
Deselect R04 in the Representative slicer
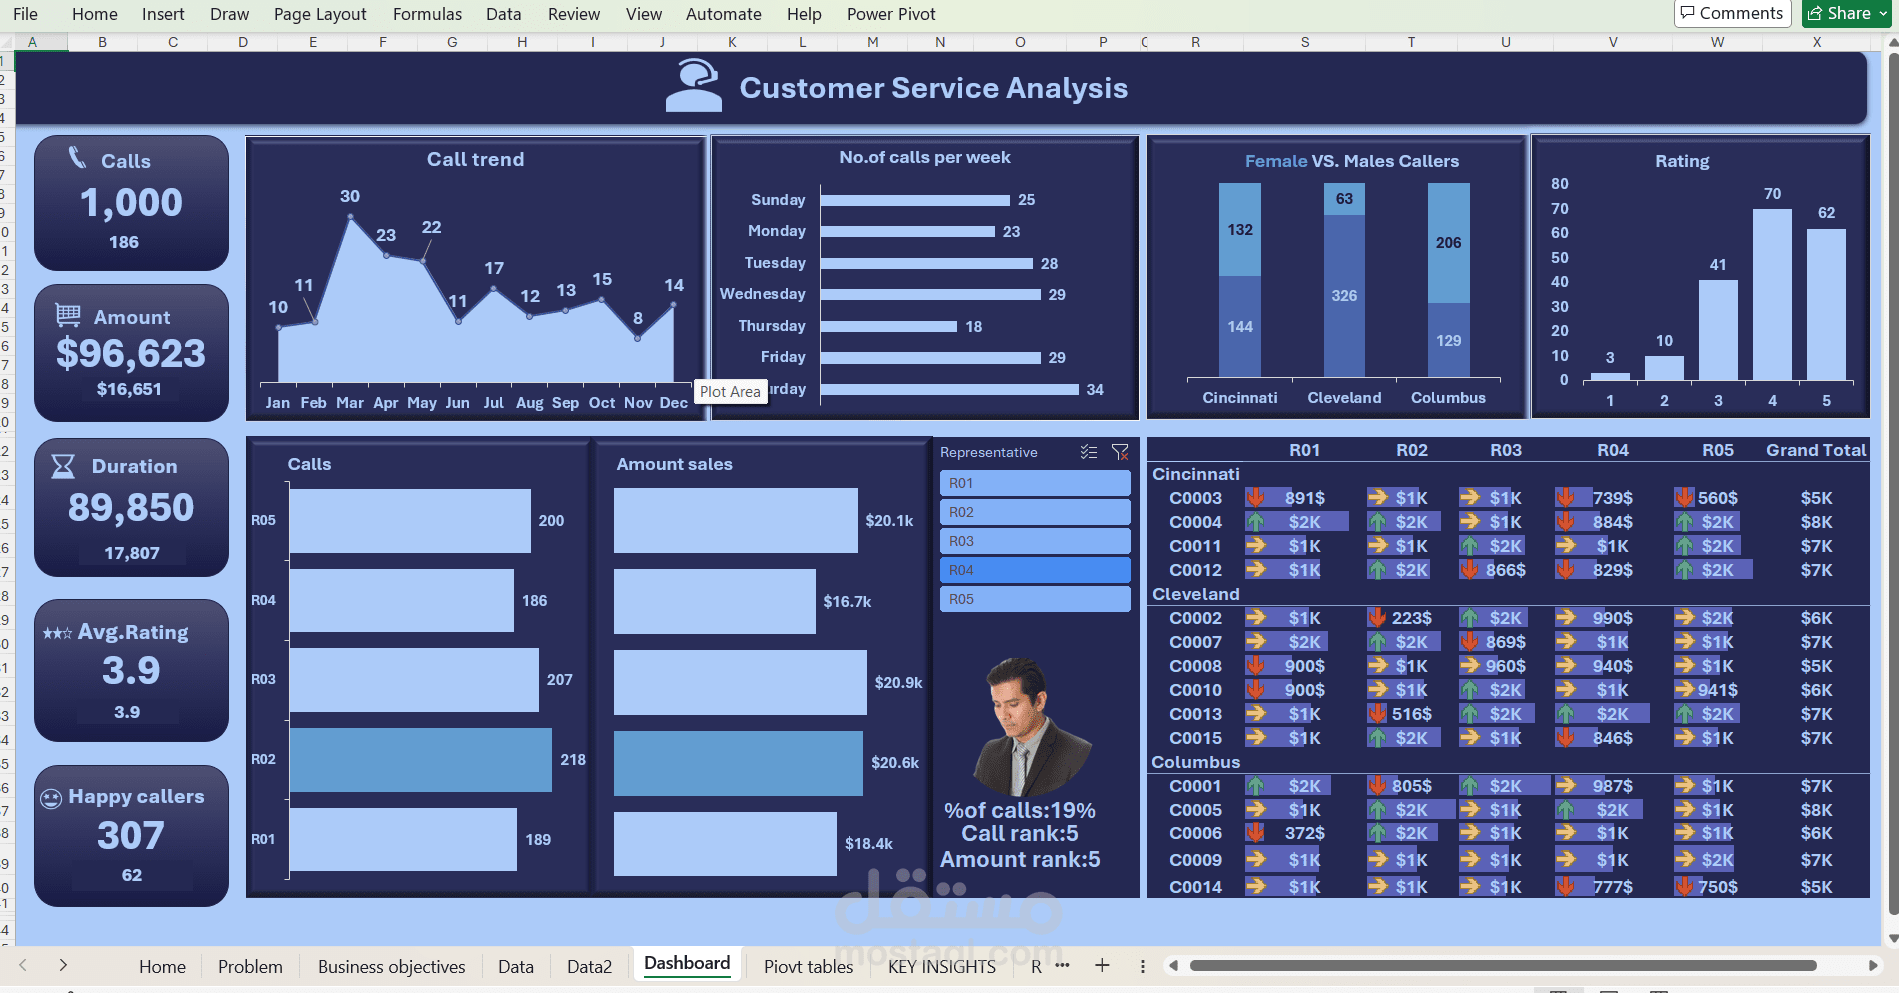click(1035, 569)
